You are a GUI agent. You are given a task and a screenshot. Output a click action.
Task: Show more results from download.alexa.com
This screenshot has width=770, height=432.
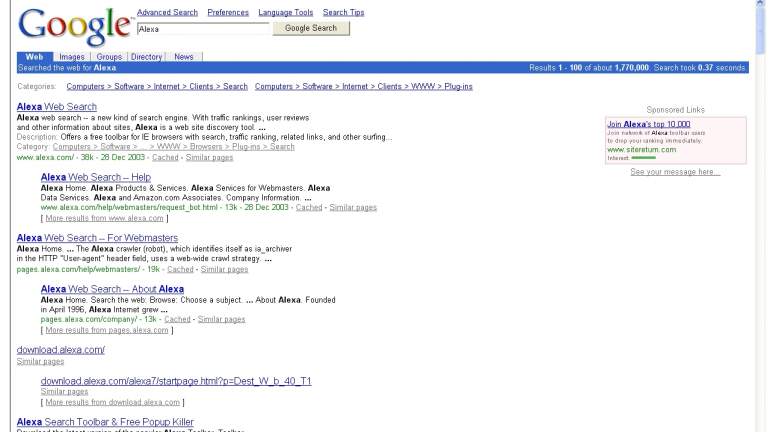coord(112,403)
